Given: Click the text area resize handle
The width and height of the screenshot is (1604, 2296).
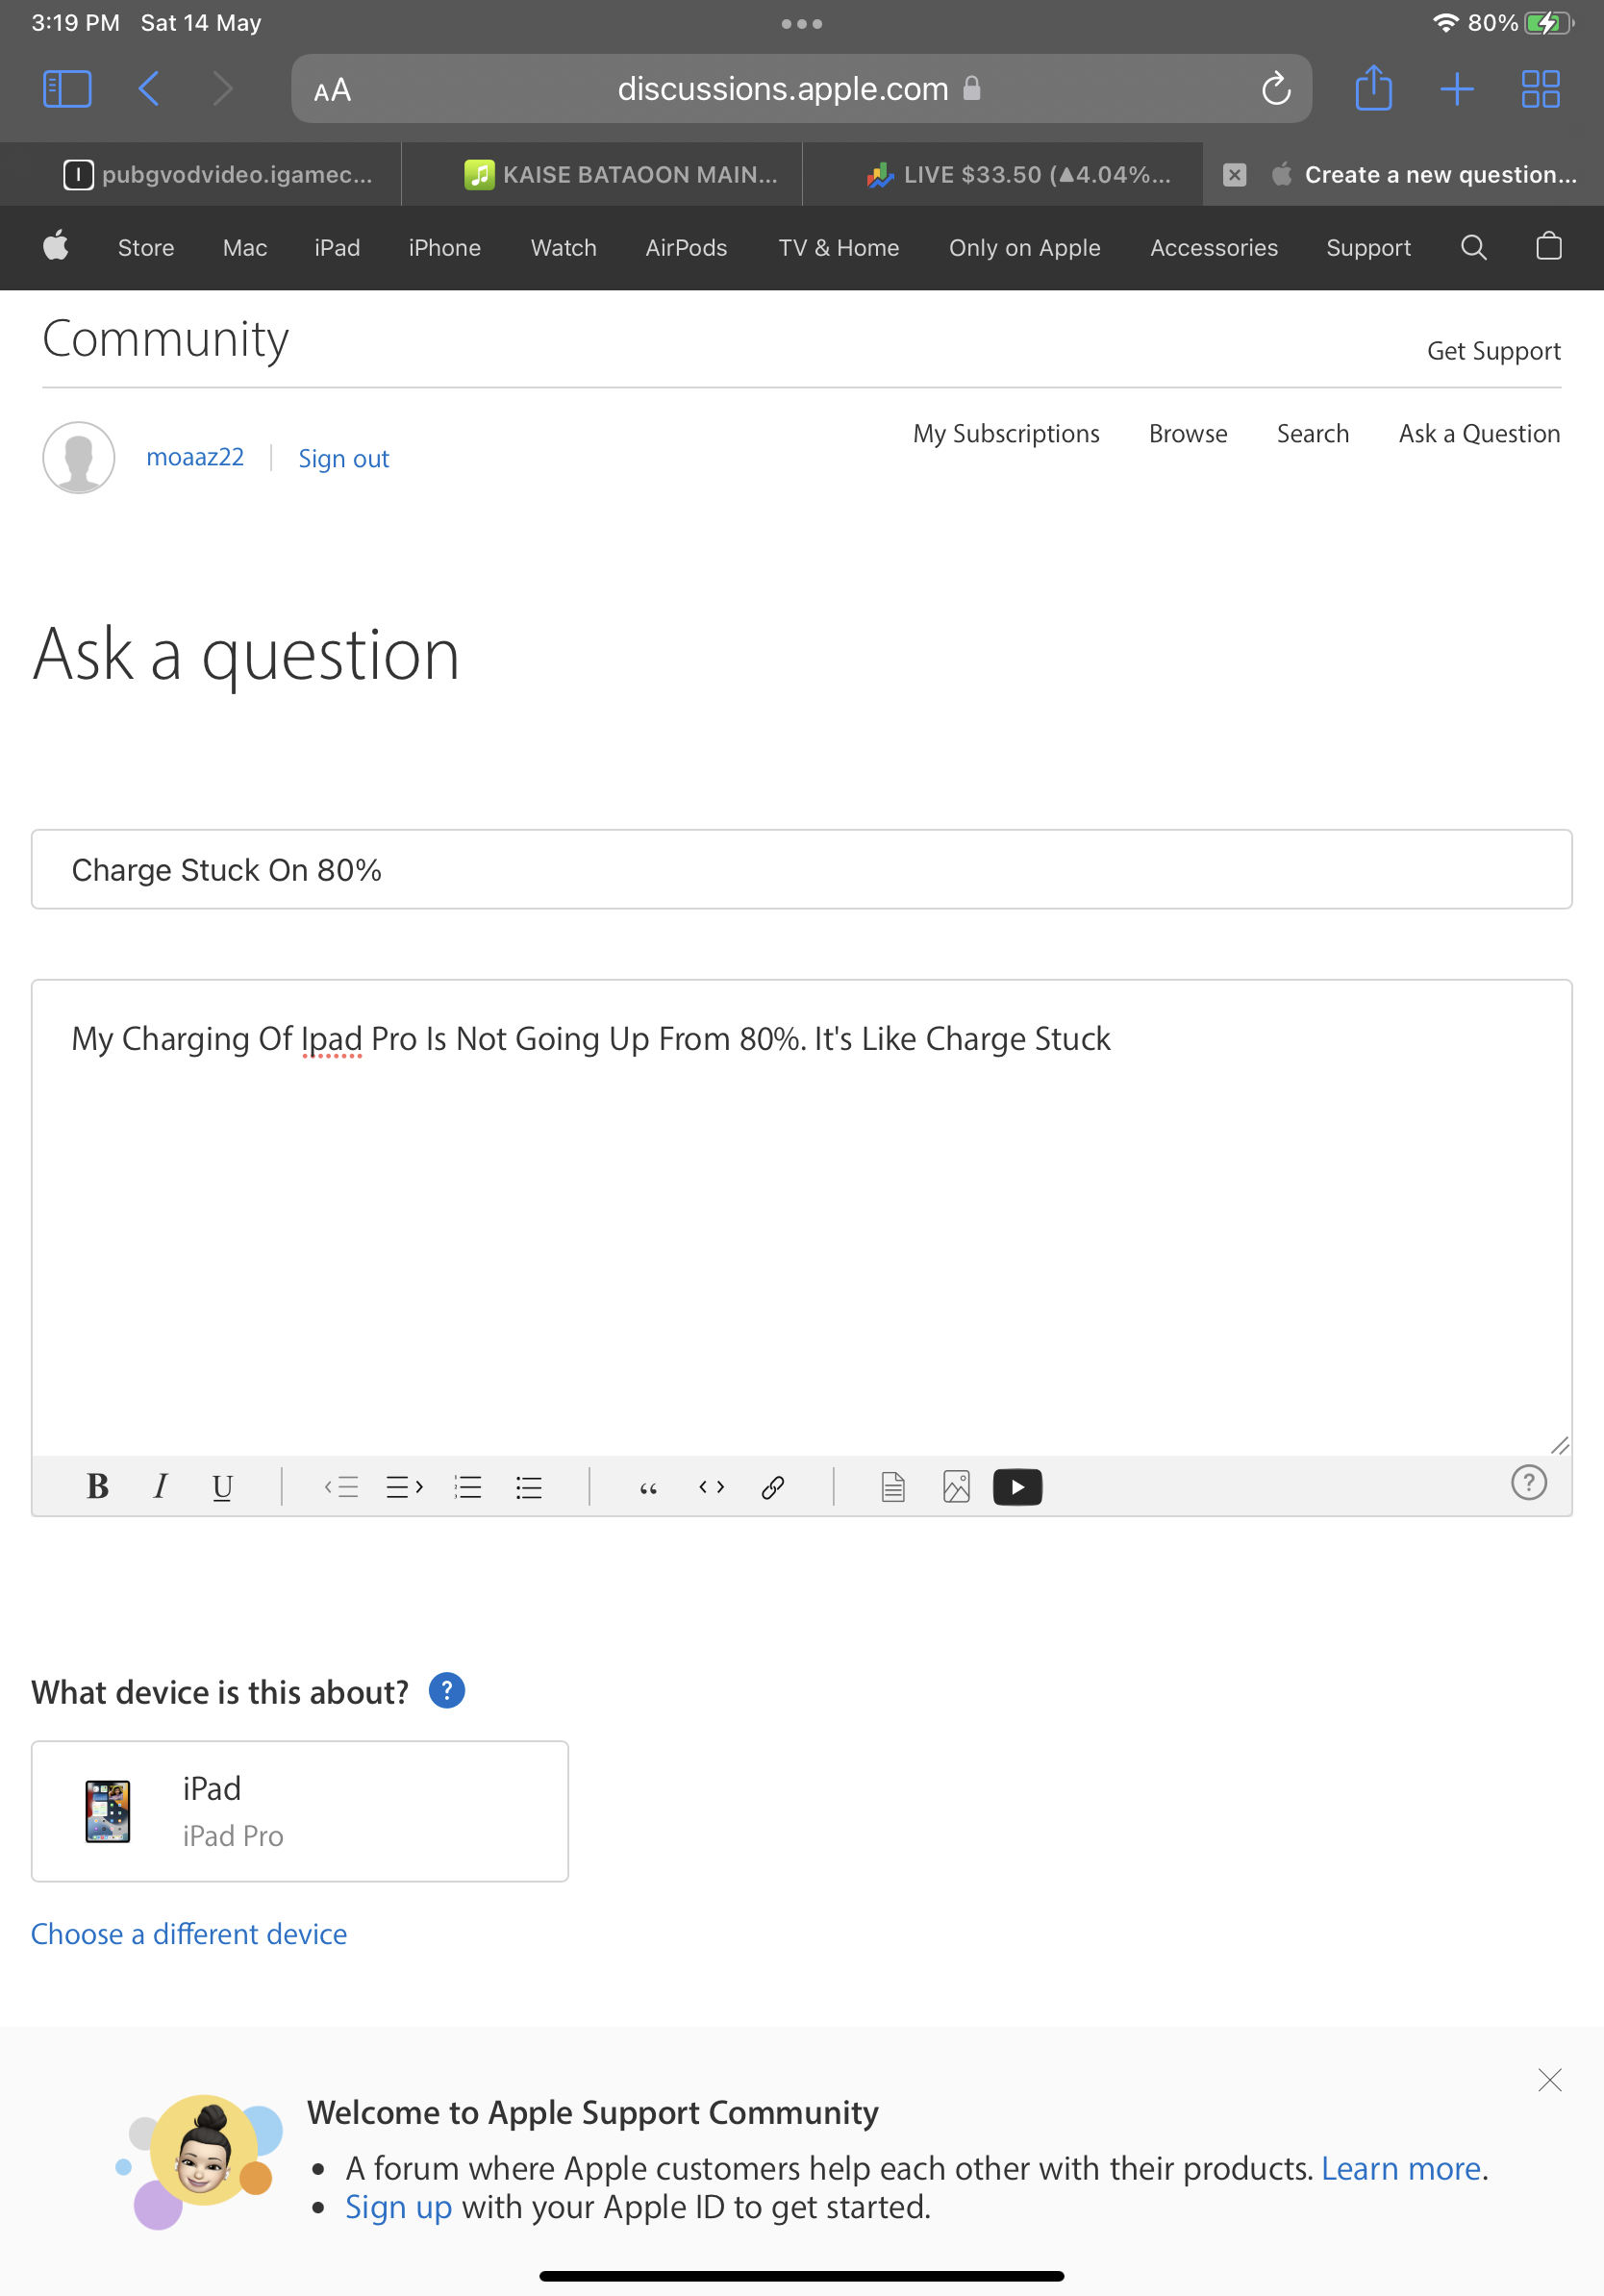Looking at the screenshot, I should (x=1559, y=1445).
